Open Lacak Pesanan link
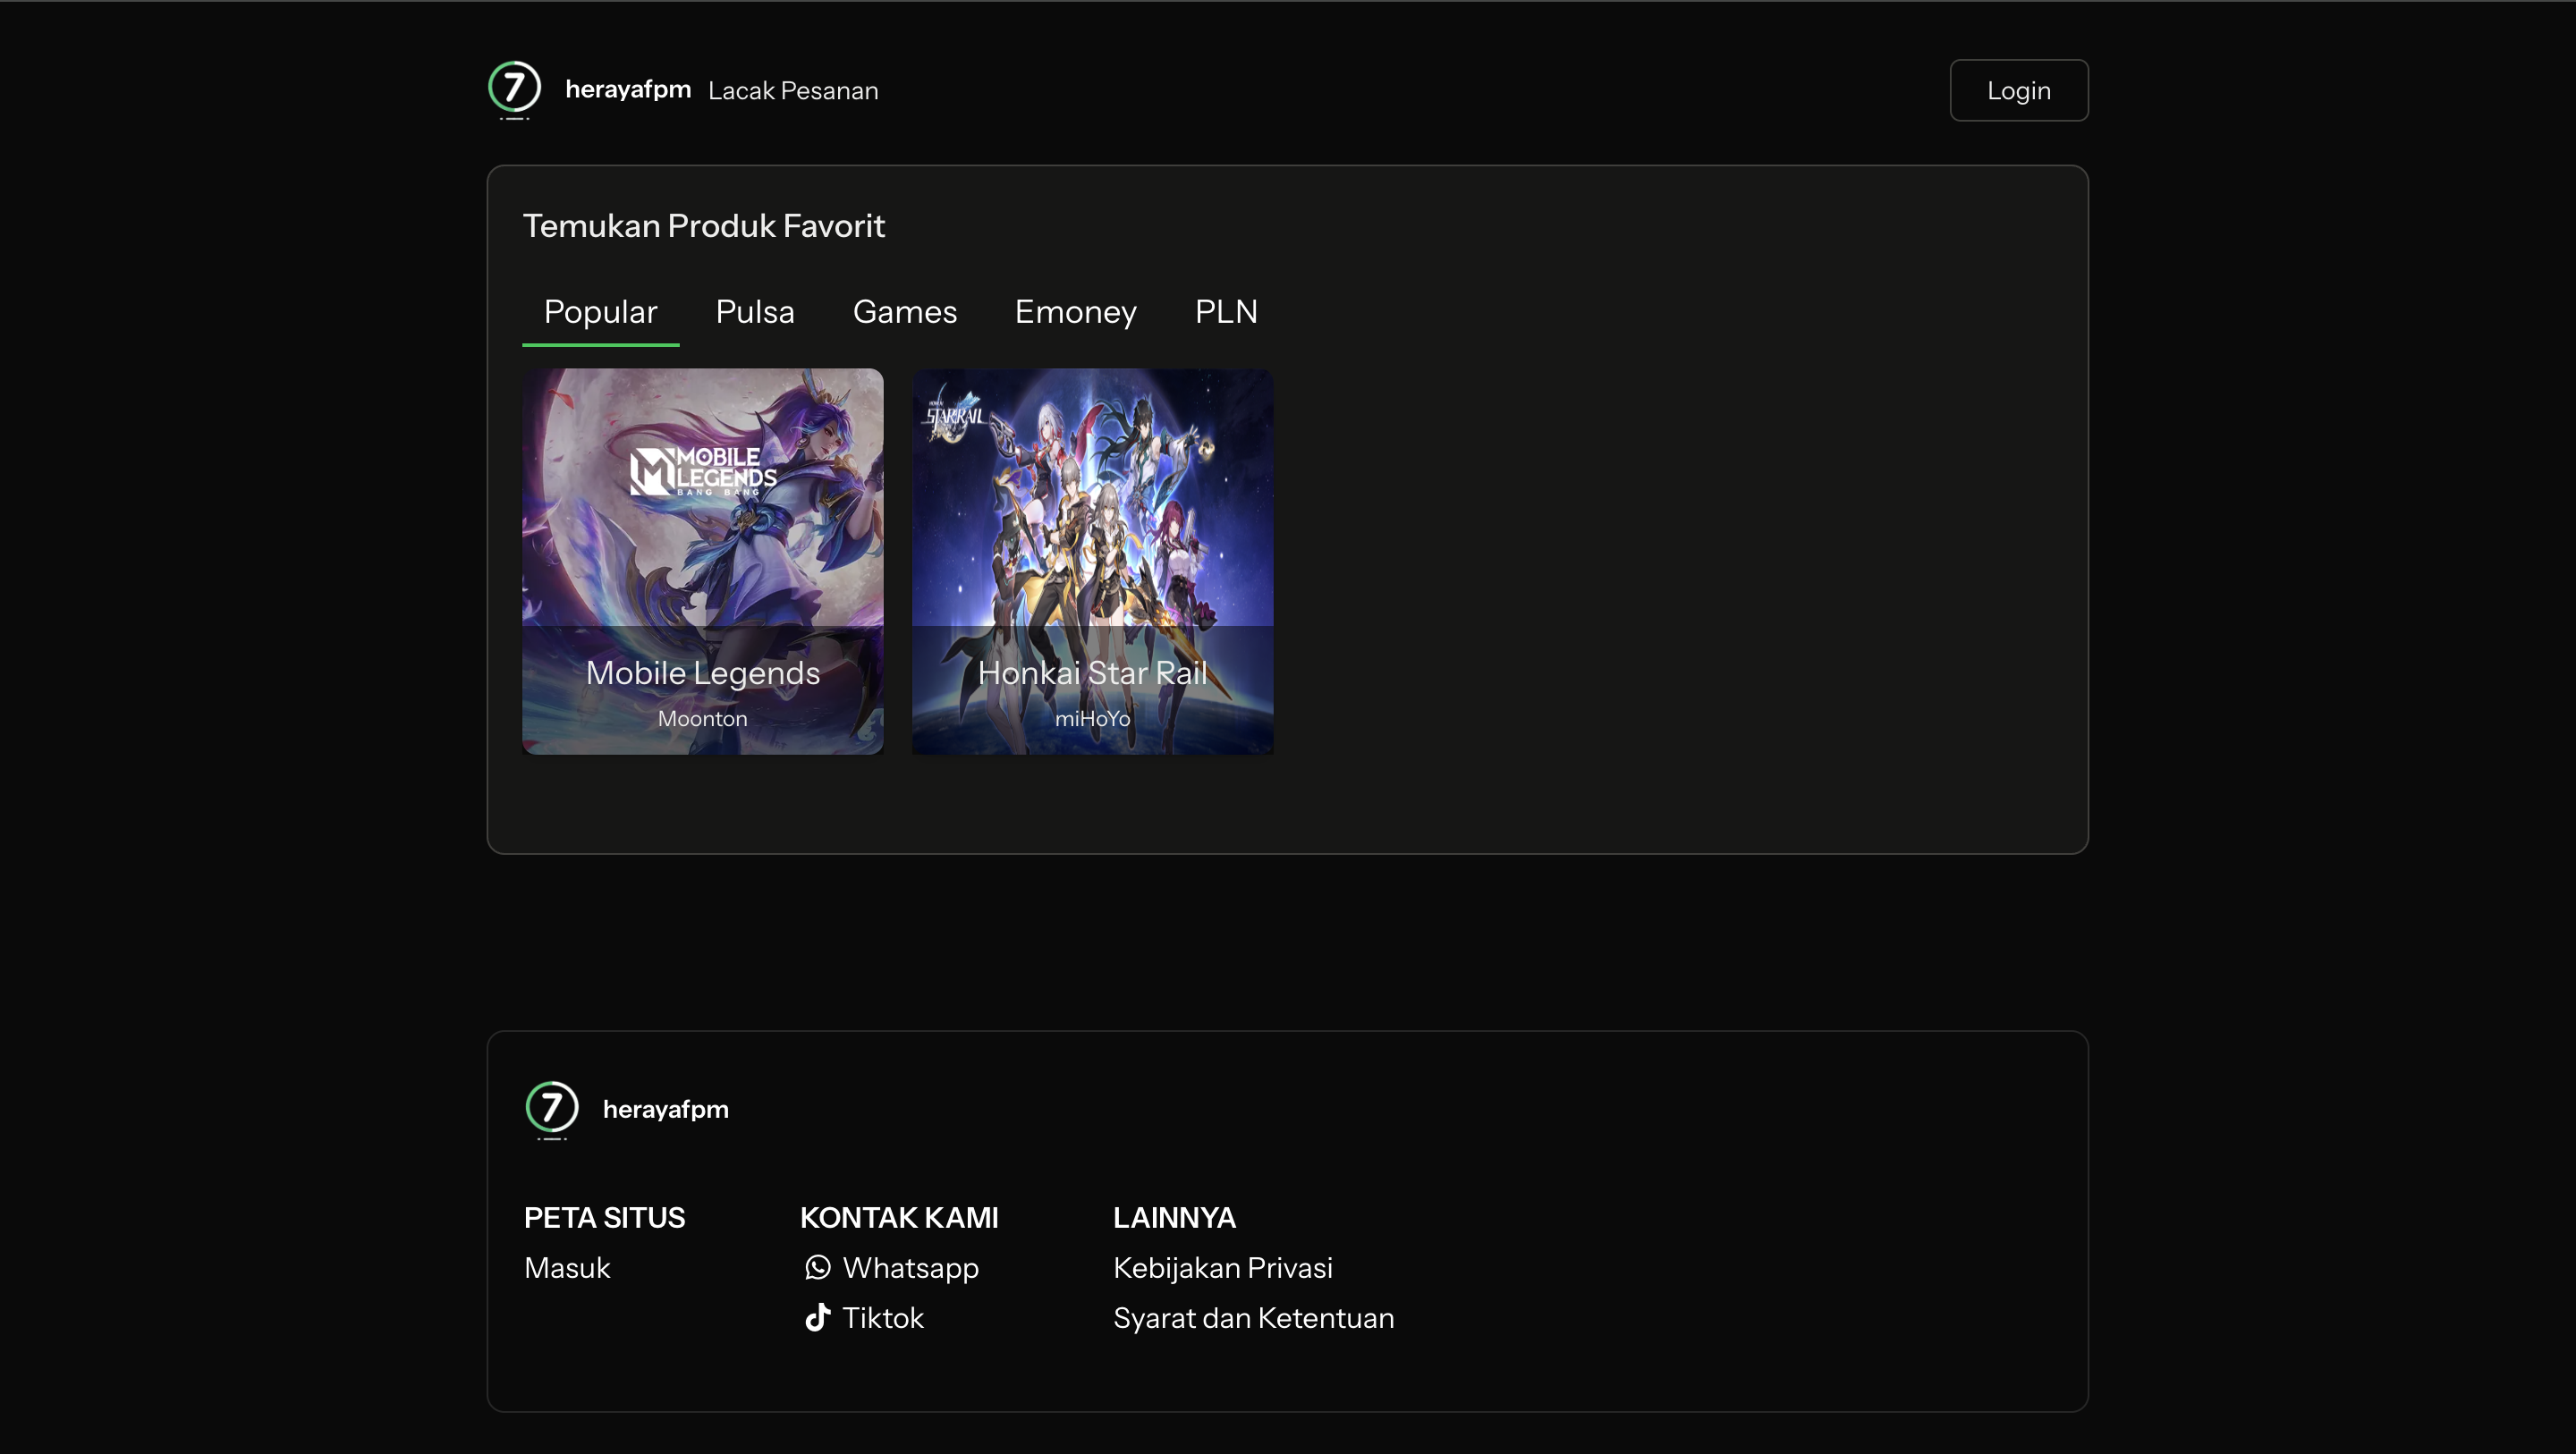The width and height of the screenshot is (2576, 1454). pyautogui.click(x=793, y=90)
